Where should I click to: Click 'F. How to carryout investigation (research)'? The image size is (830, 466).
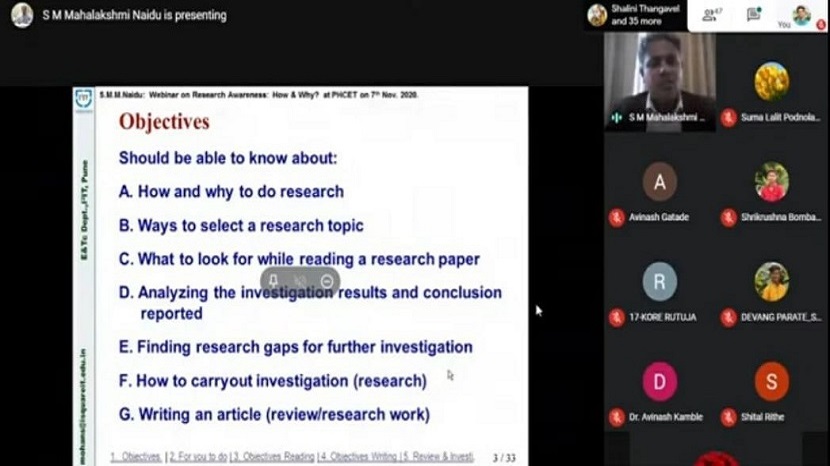tap(273, 381)
